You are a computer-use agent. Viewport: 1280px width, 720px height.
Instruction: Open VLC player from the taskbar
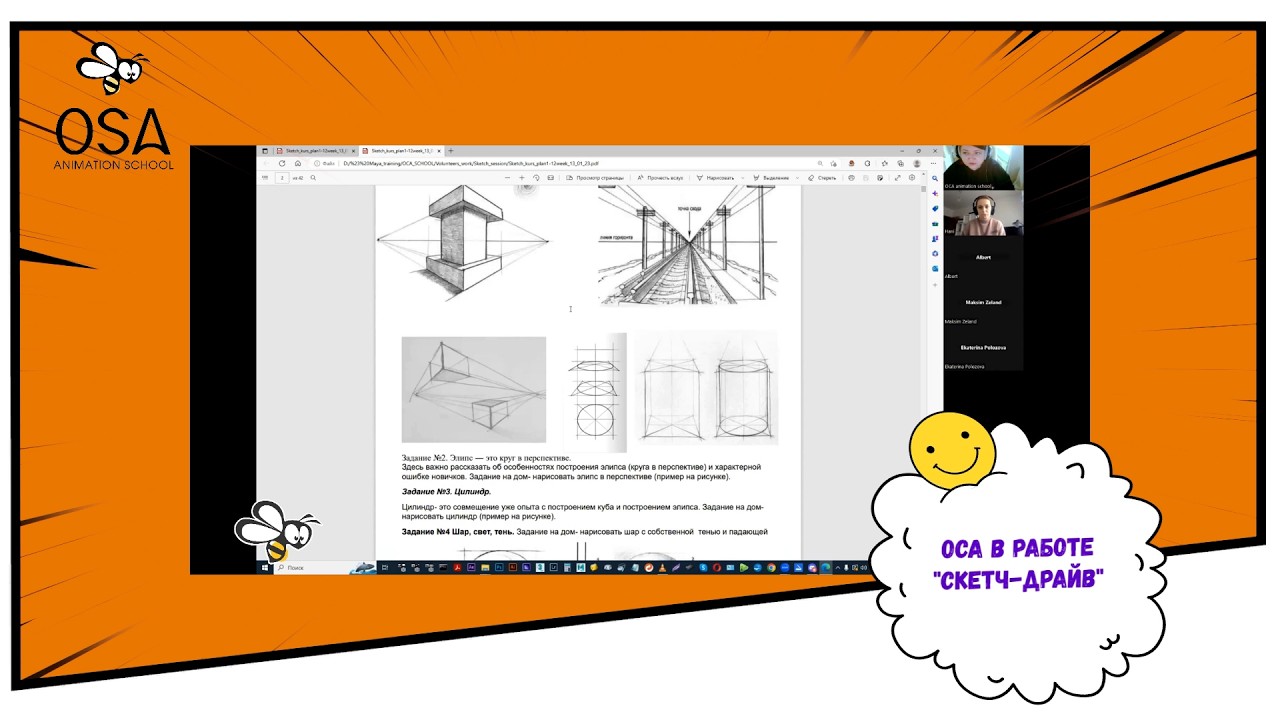662,567
